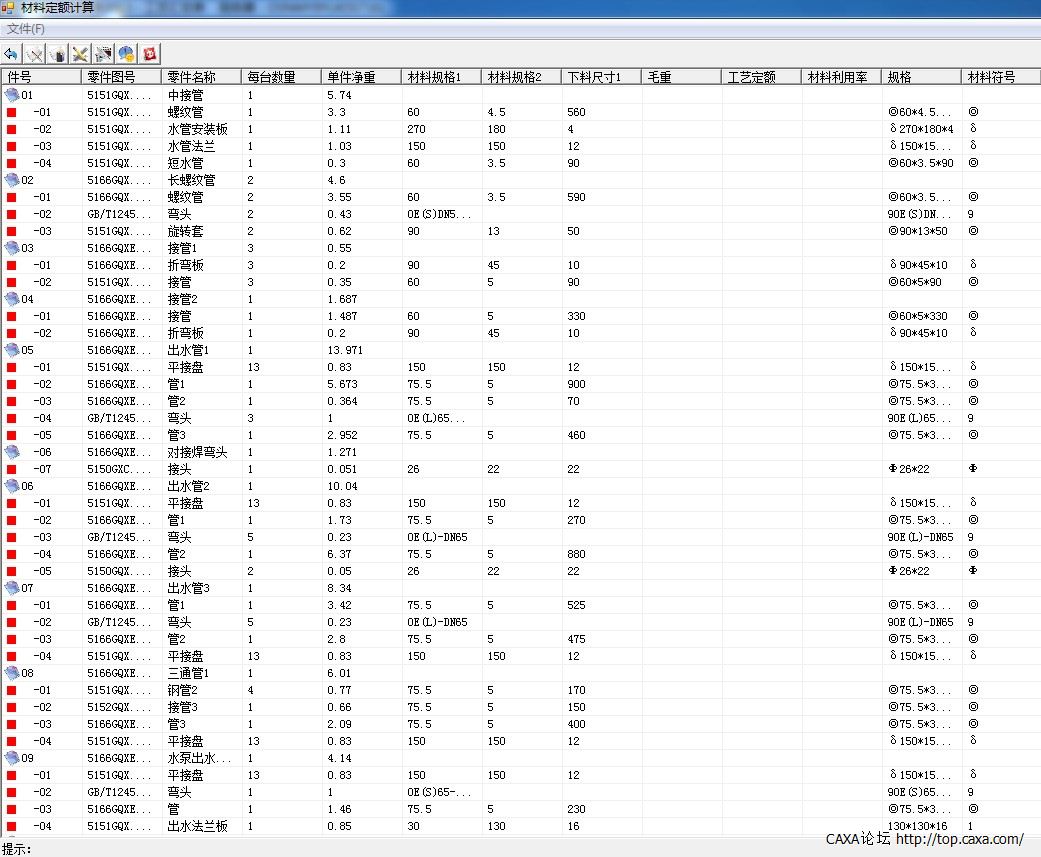
Task: Click the 单件净重 column header
Action: [x=361, y=77]
